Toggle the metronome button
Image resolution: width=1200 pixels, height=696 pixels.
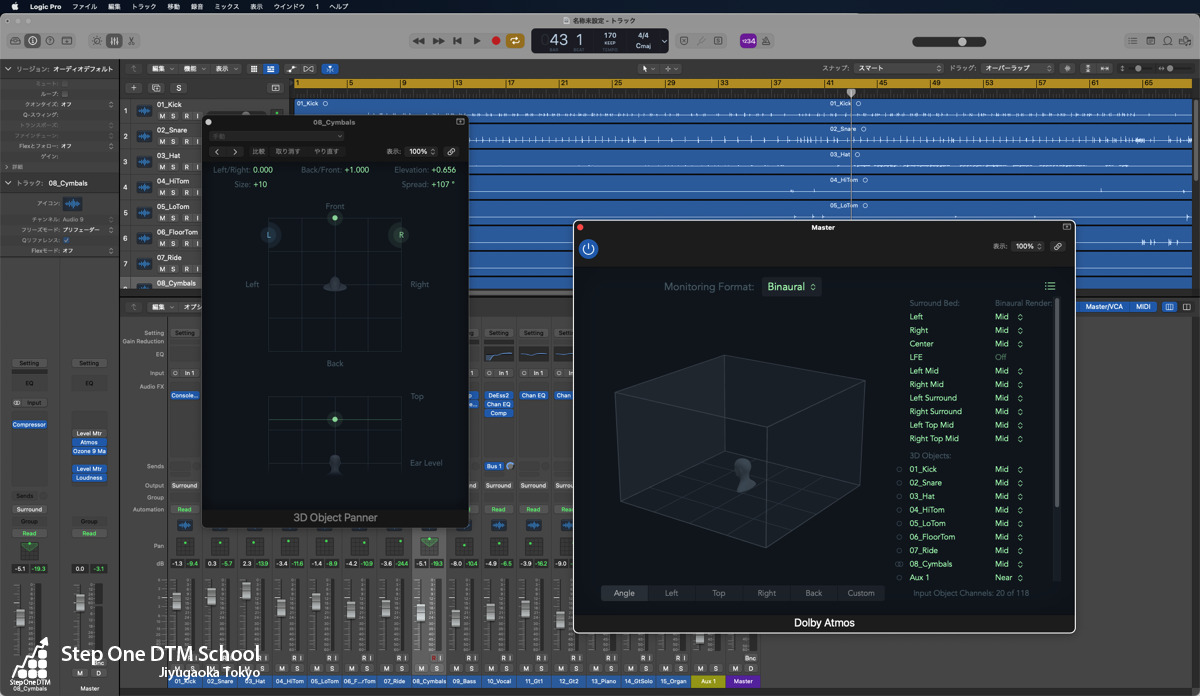point(767,41)
